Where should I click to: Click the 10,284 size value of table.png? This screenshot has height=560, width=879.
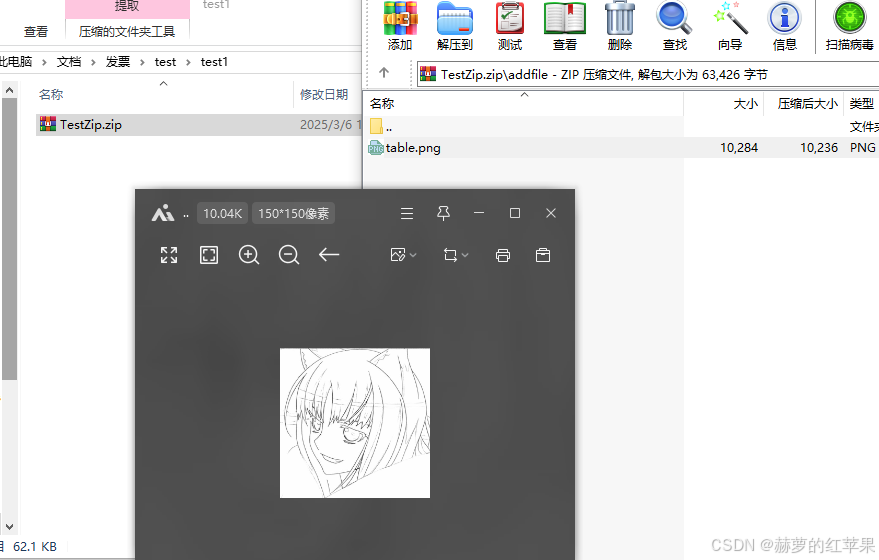739,147
